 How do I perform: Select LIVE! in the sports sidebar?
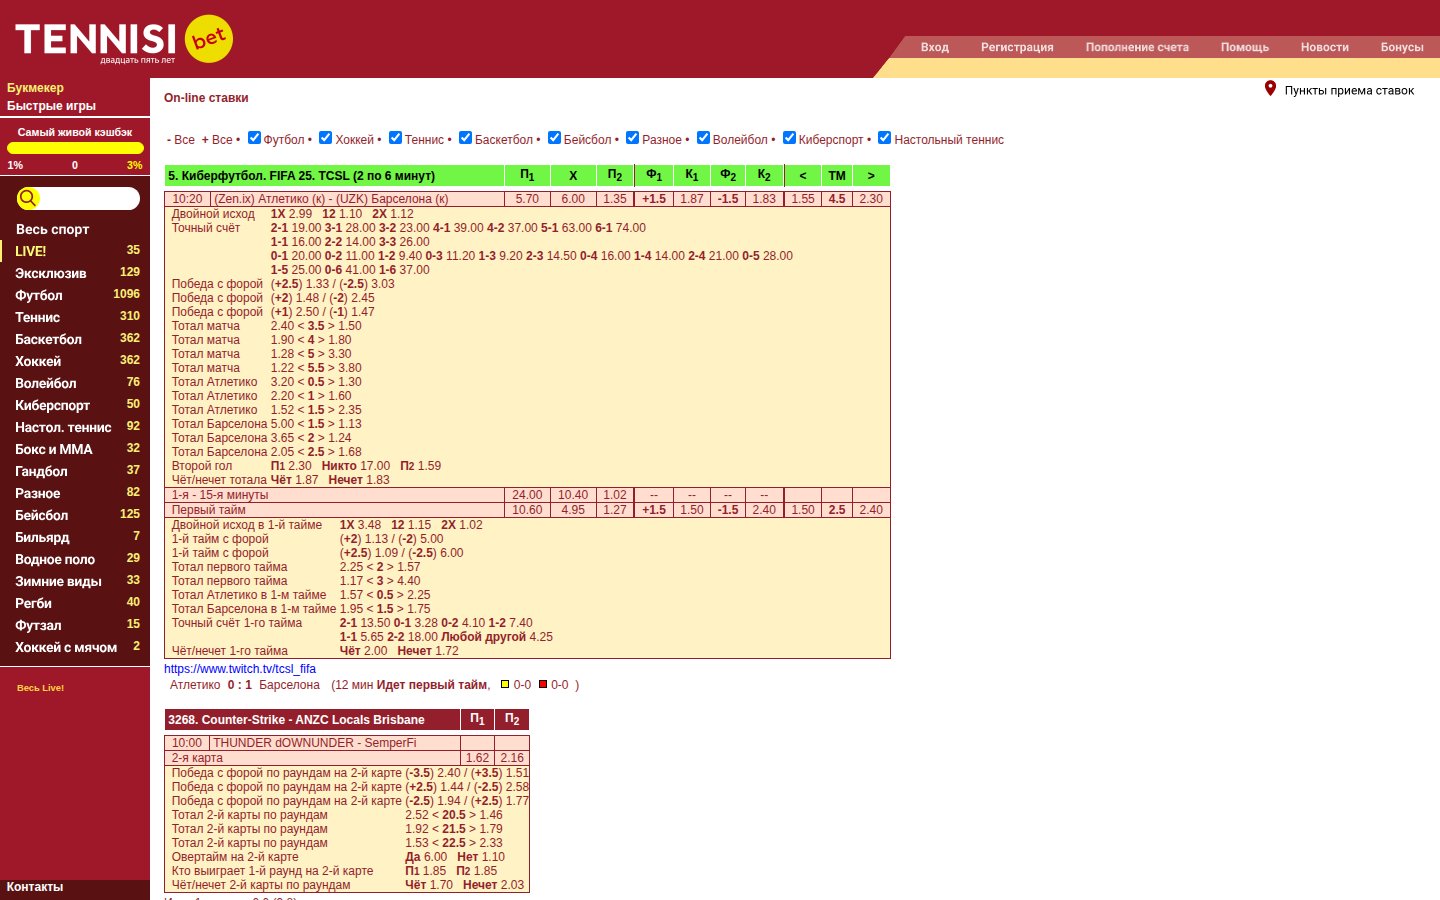tap(31, 251)
